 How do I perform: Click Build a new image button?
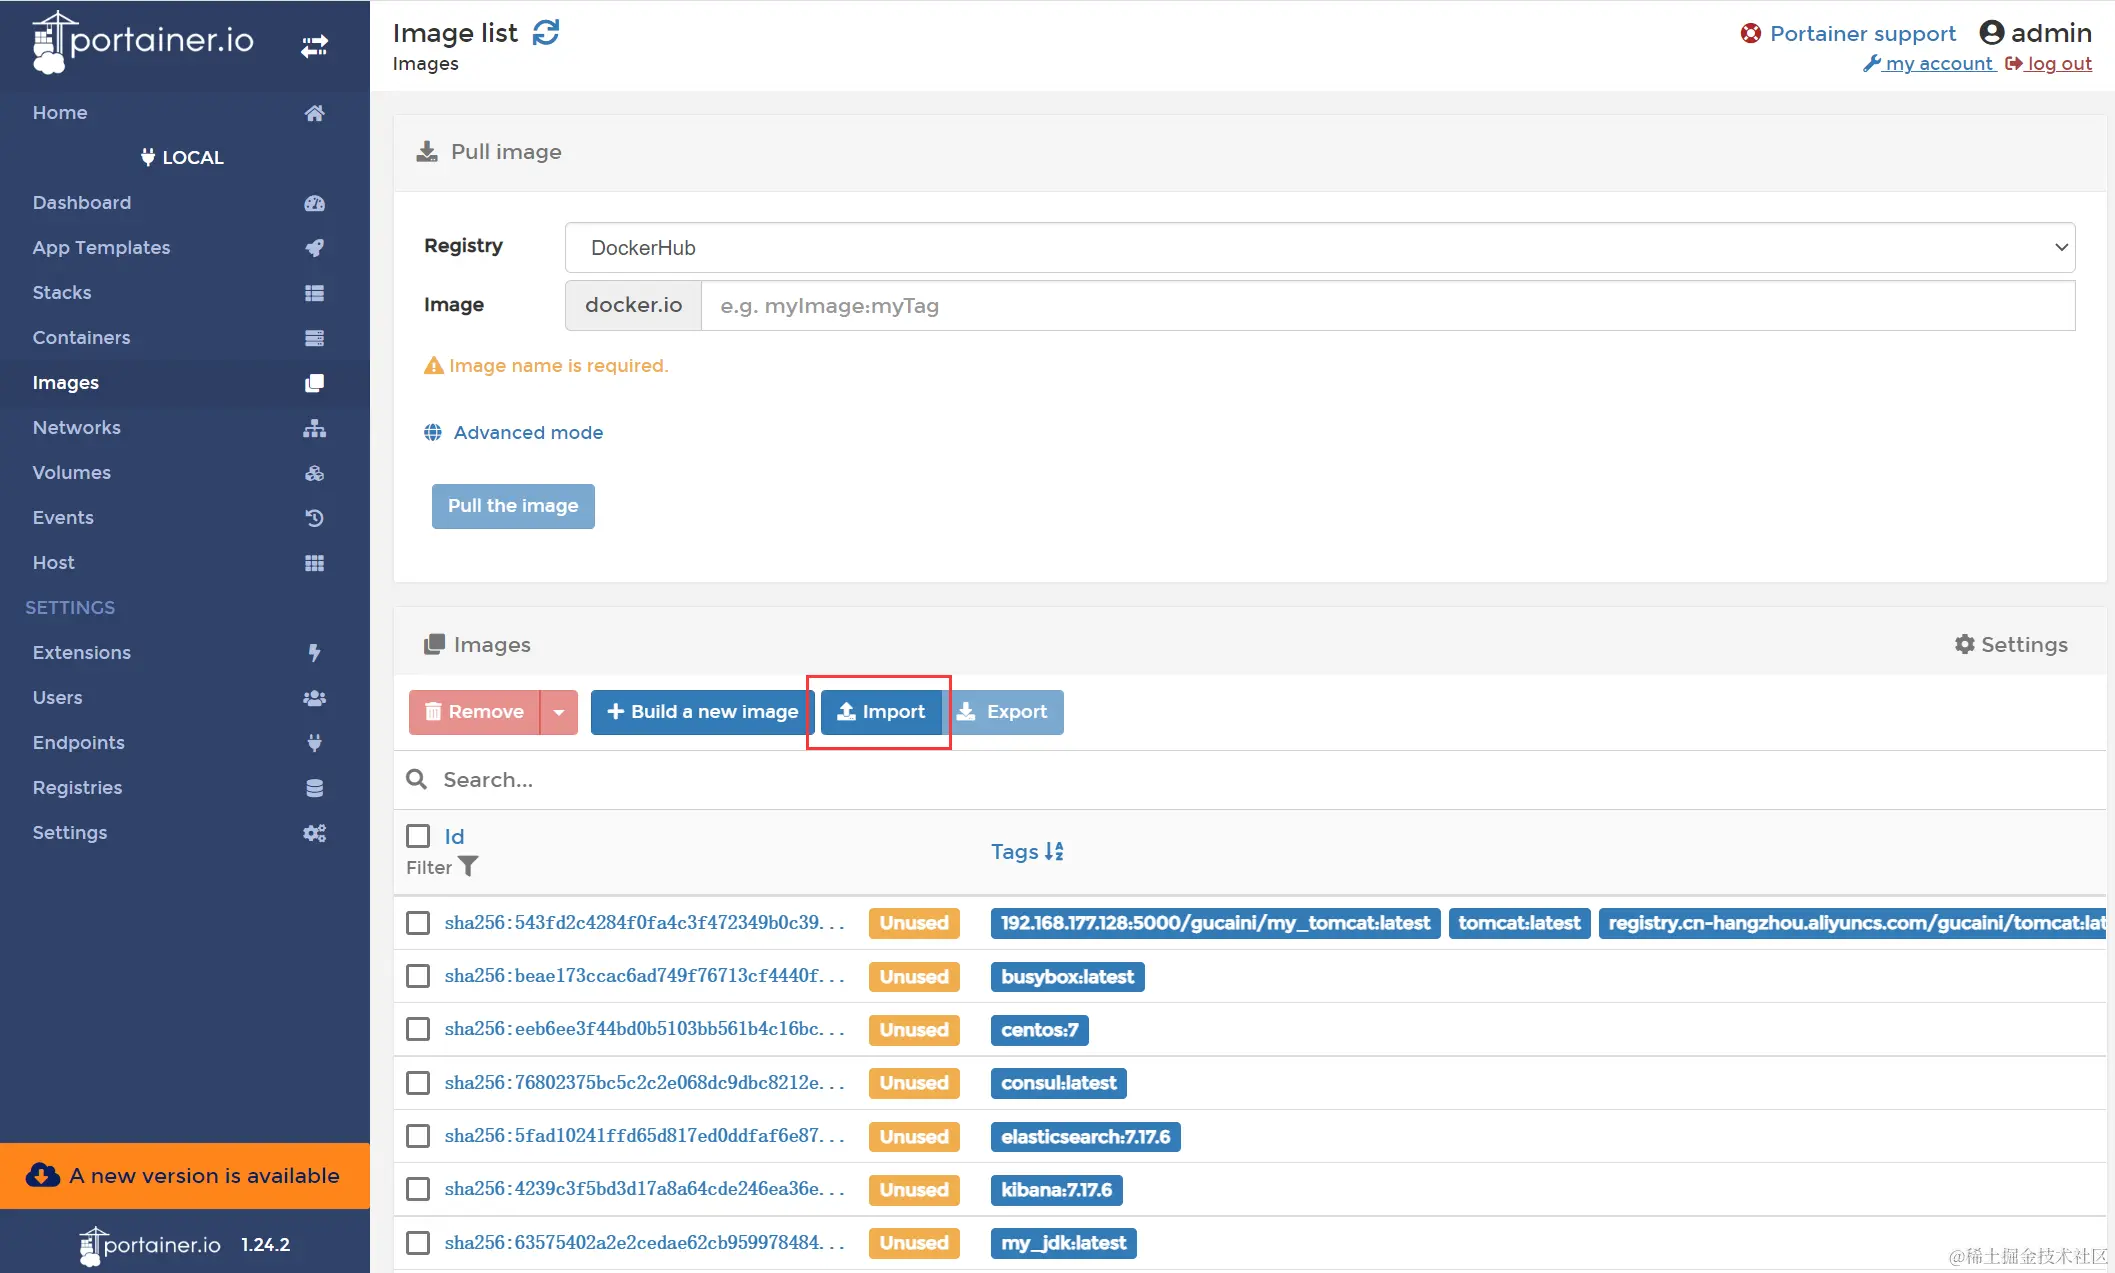[702, 712]
